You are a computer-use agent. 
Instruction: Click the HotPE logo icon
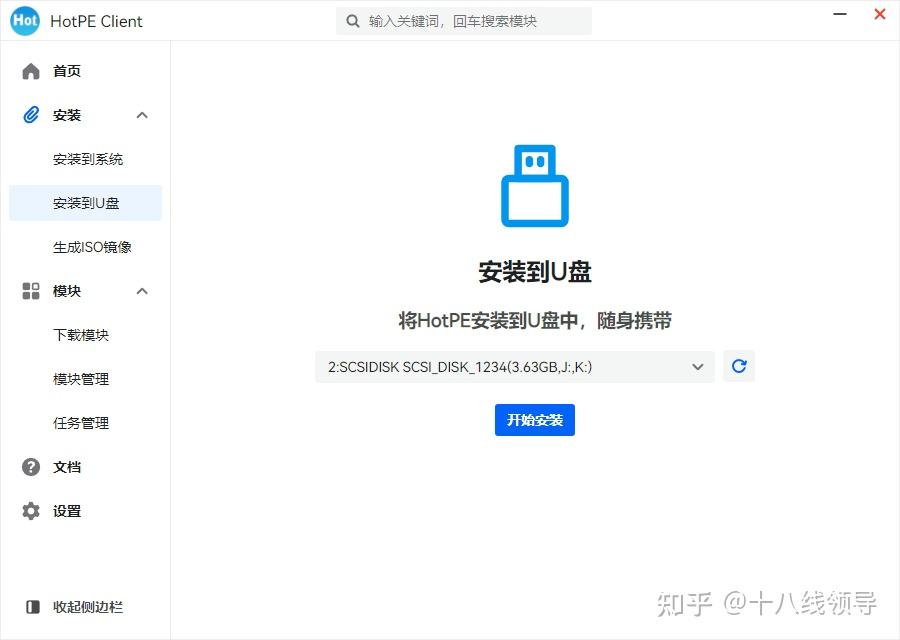pos(25,21)
